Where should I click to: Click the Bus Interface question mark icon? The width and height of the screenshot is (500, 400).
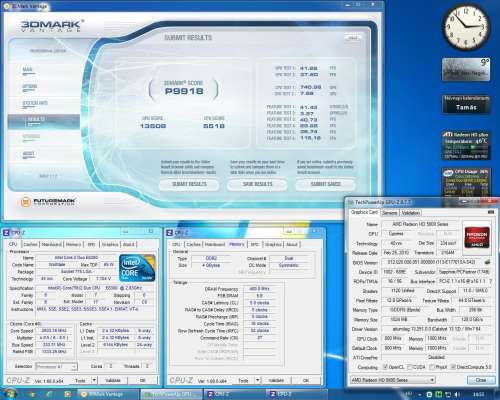pyautogui.click(x=490, y=282)
